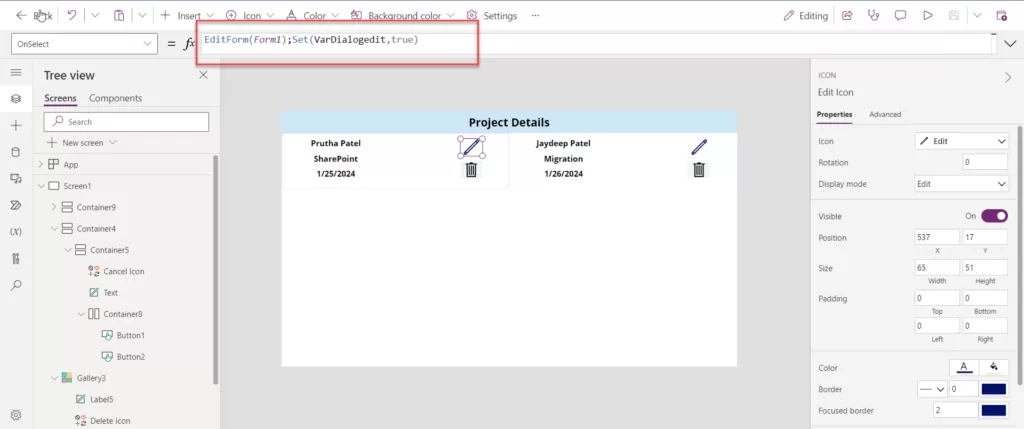Open the OnSelect property dropdown
The image size is (1024, 429).
(x=83, y=44)
